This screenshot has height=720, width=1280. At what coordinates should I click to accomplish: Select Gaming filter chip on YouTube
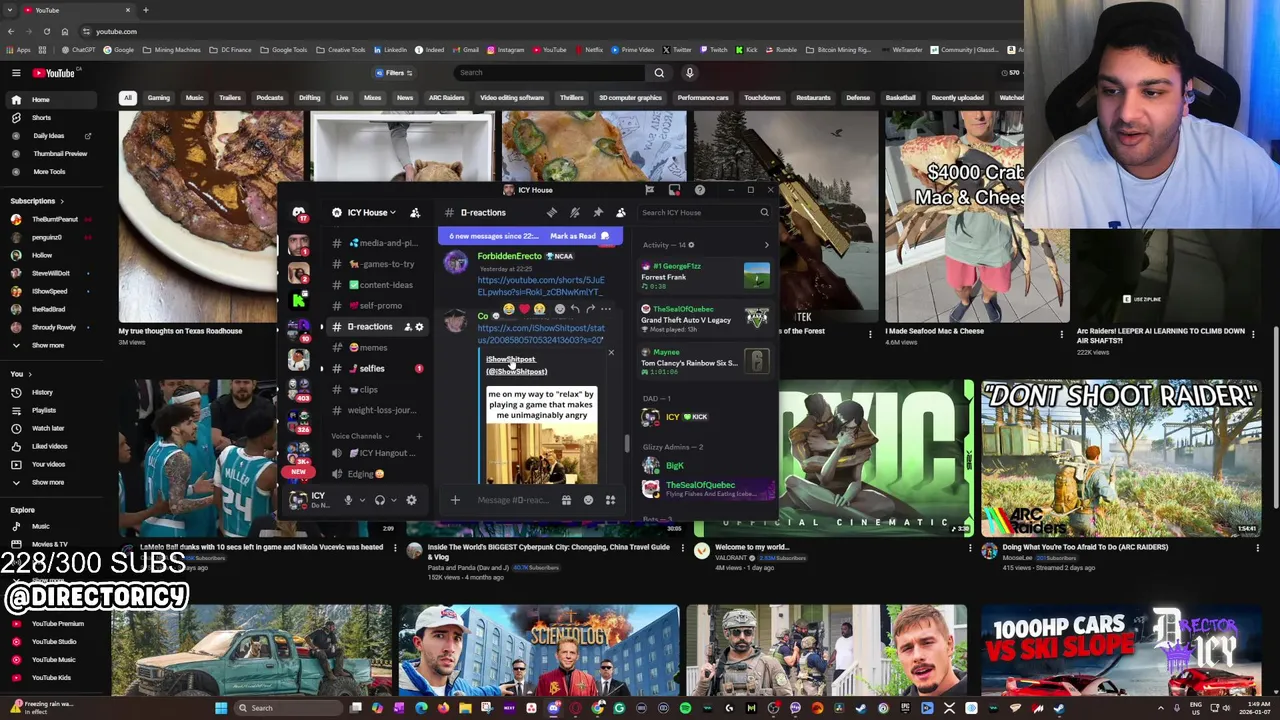click(158, 98)
